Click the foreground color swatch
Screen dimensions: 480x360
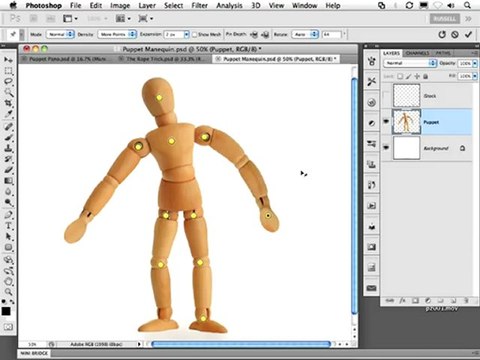[6, 311]
